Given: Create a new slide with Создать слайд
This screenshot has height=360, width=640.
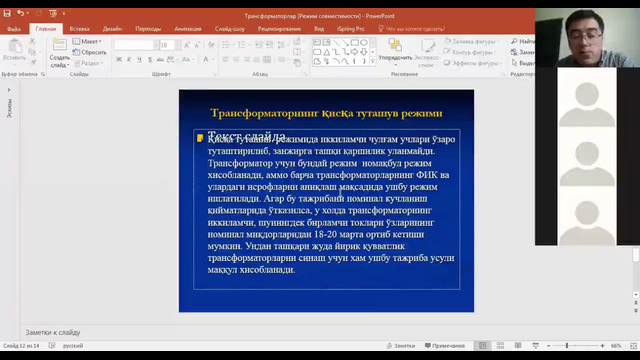Looking at the screenshot, I should pyautogui.click(x=60, y=53).
